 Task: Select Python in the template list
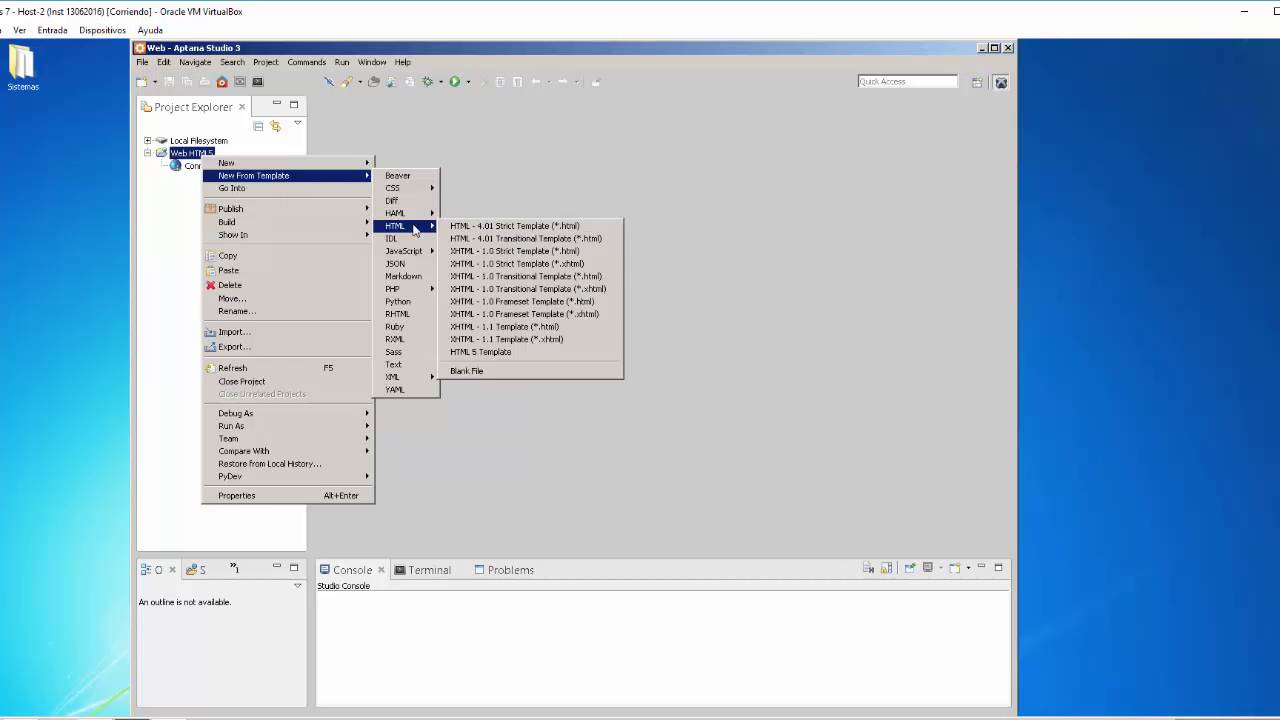click(407, 301)
